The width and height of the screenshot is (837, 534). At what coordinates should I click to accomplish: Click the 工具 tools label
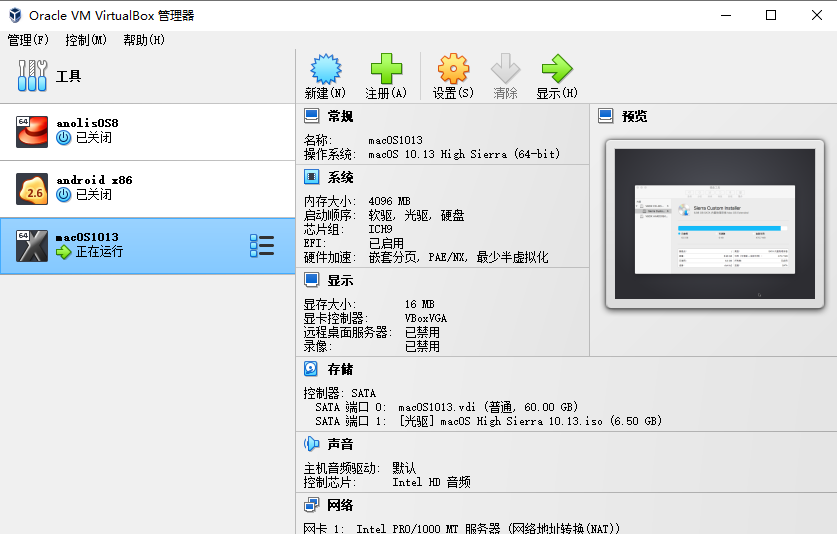pyautogui.click(x=69, y=76)
